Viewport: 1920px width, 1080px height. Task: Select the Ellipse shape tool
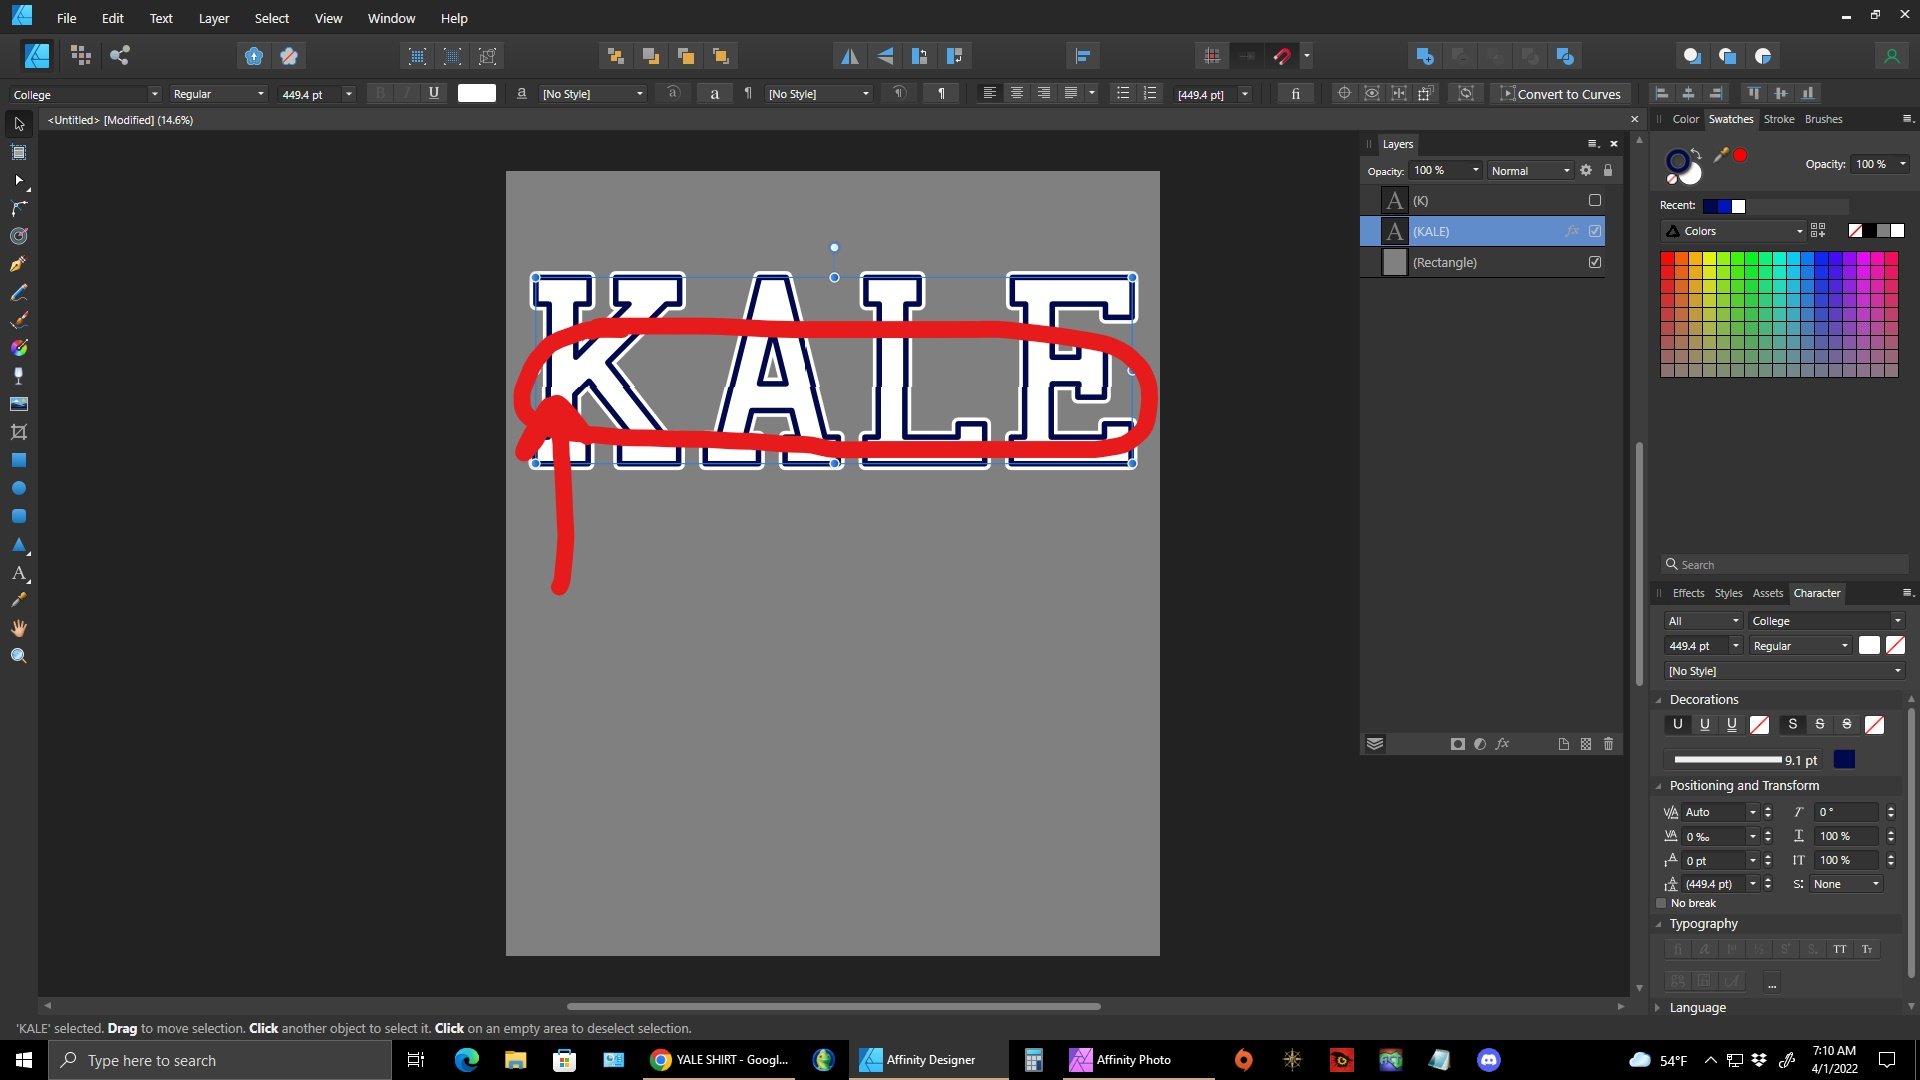(19, 488)
